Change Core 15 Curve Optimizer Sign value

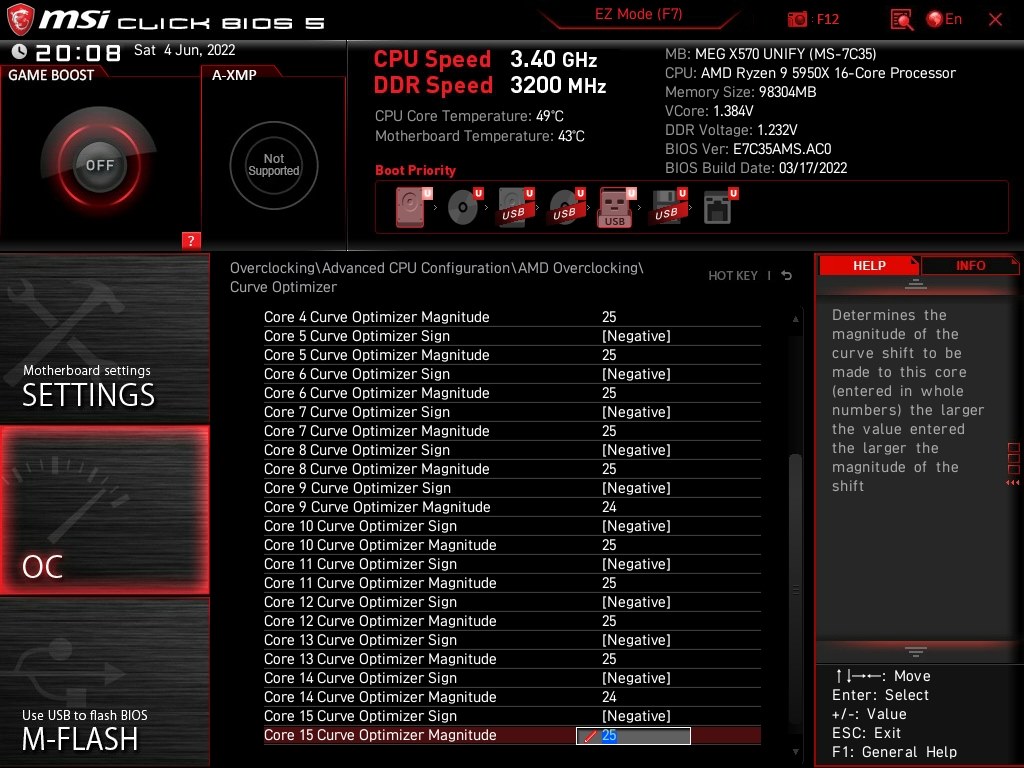coord(636,716)
